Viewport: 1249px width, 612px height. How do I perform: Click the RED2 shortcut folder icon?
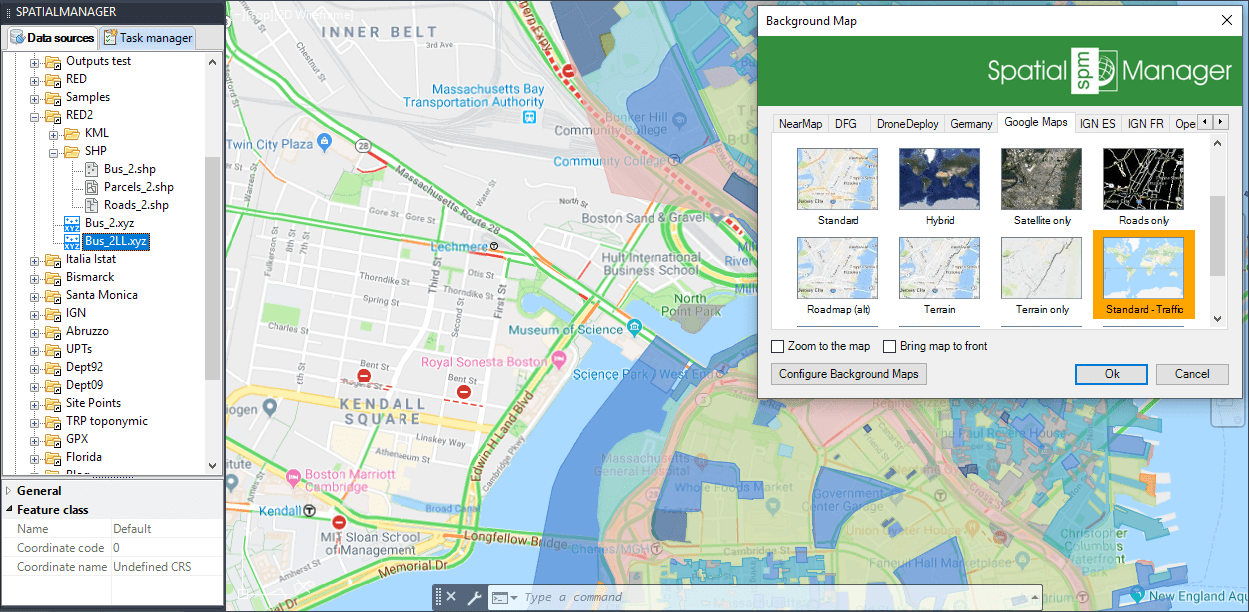[53, 115]
